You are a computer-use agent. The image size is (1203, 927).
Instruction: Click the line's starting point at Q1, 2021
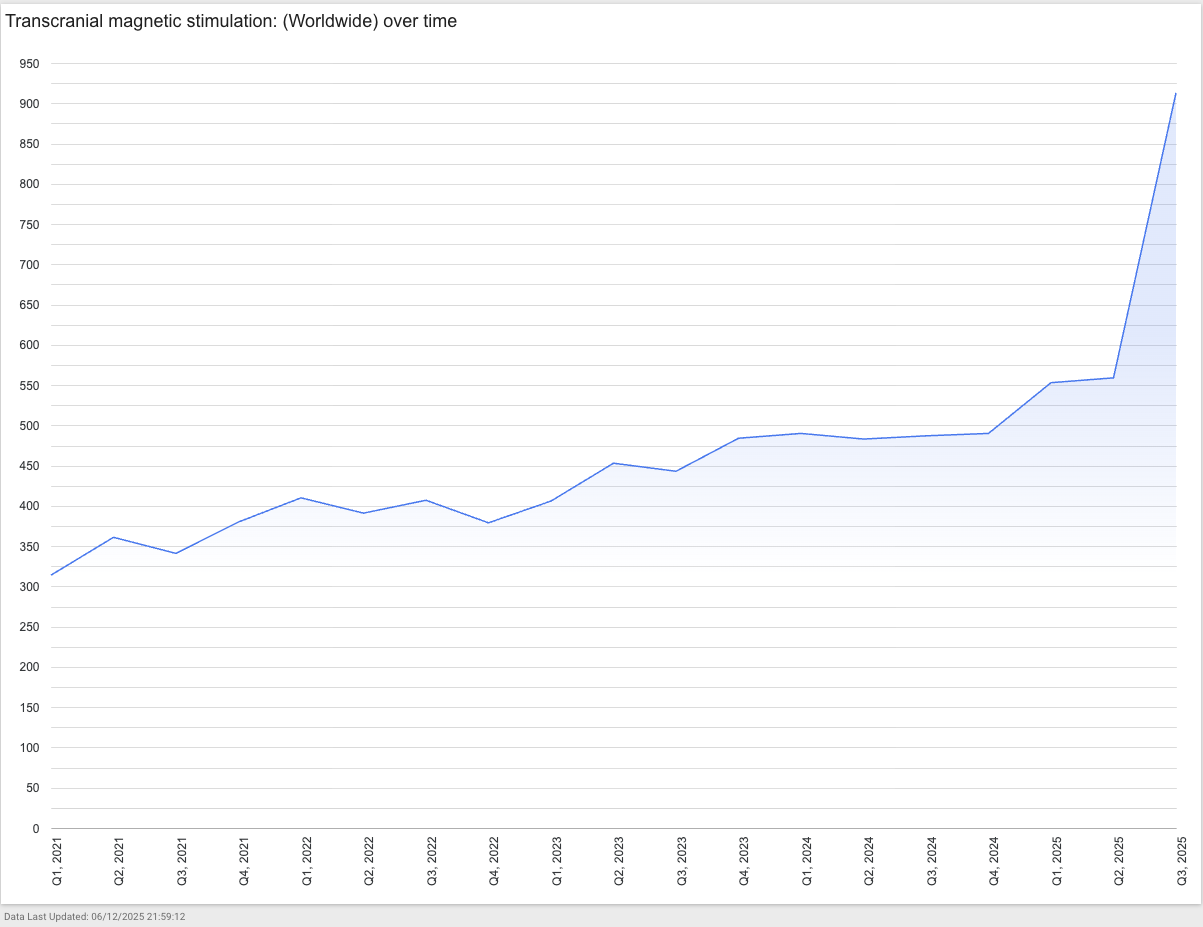[52, 575]
